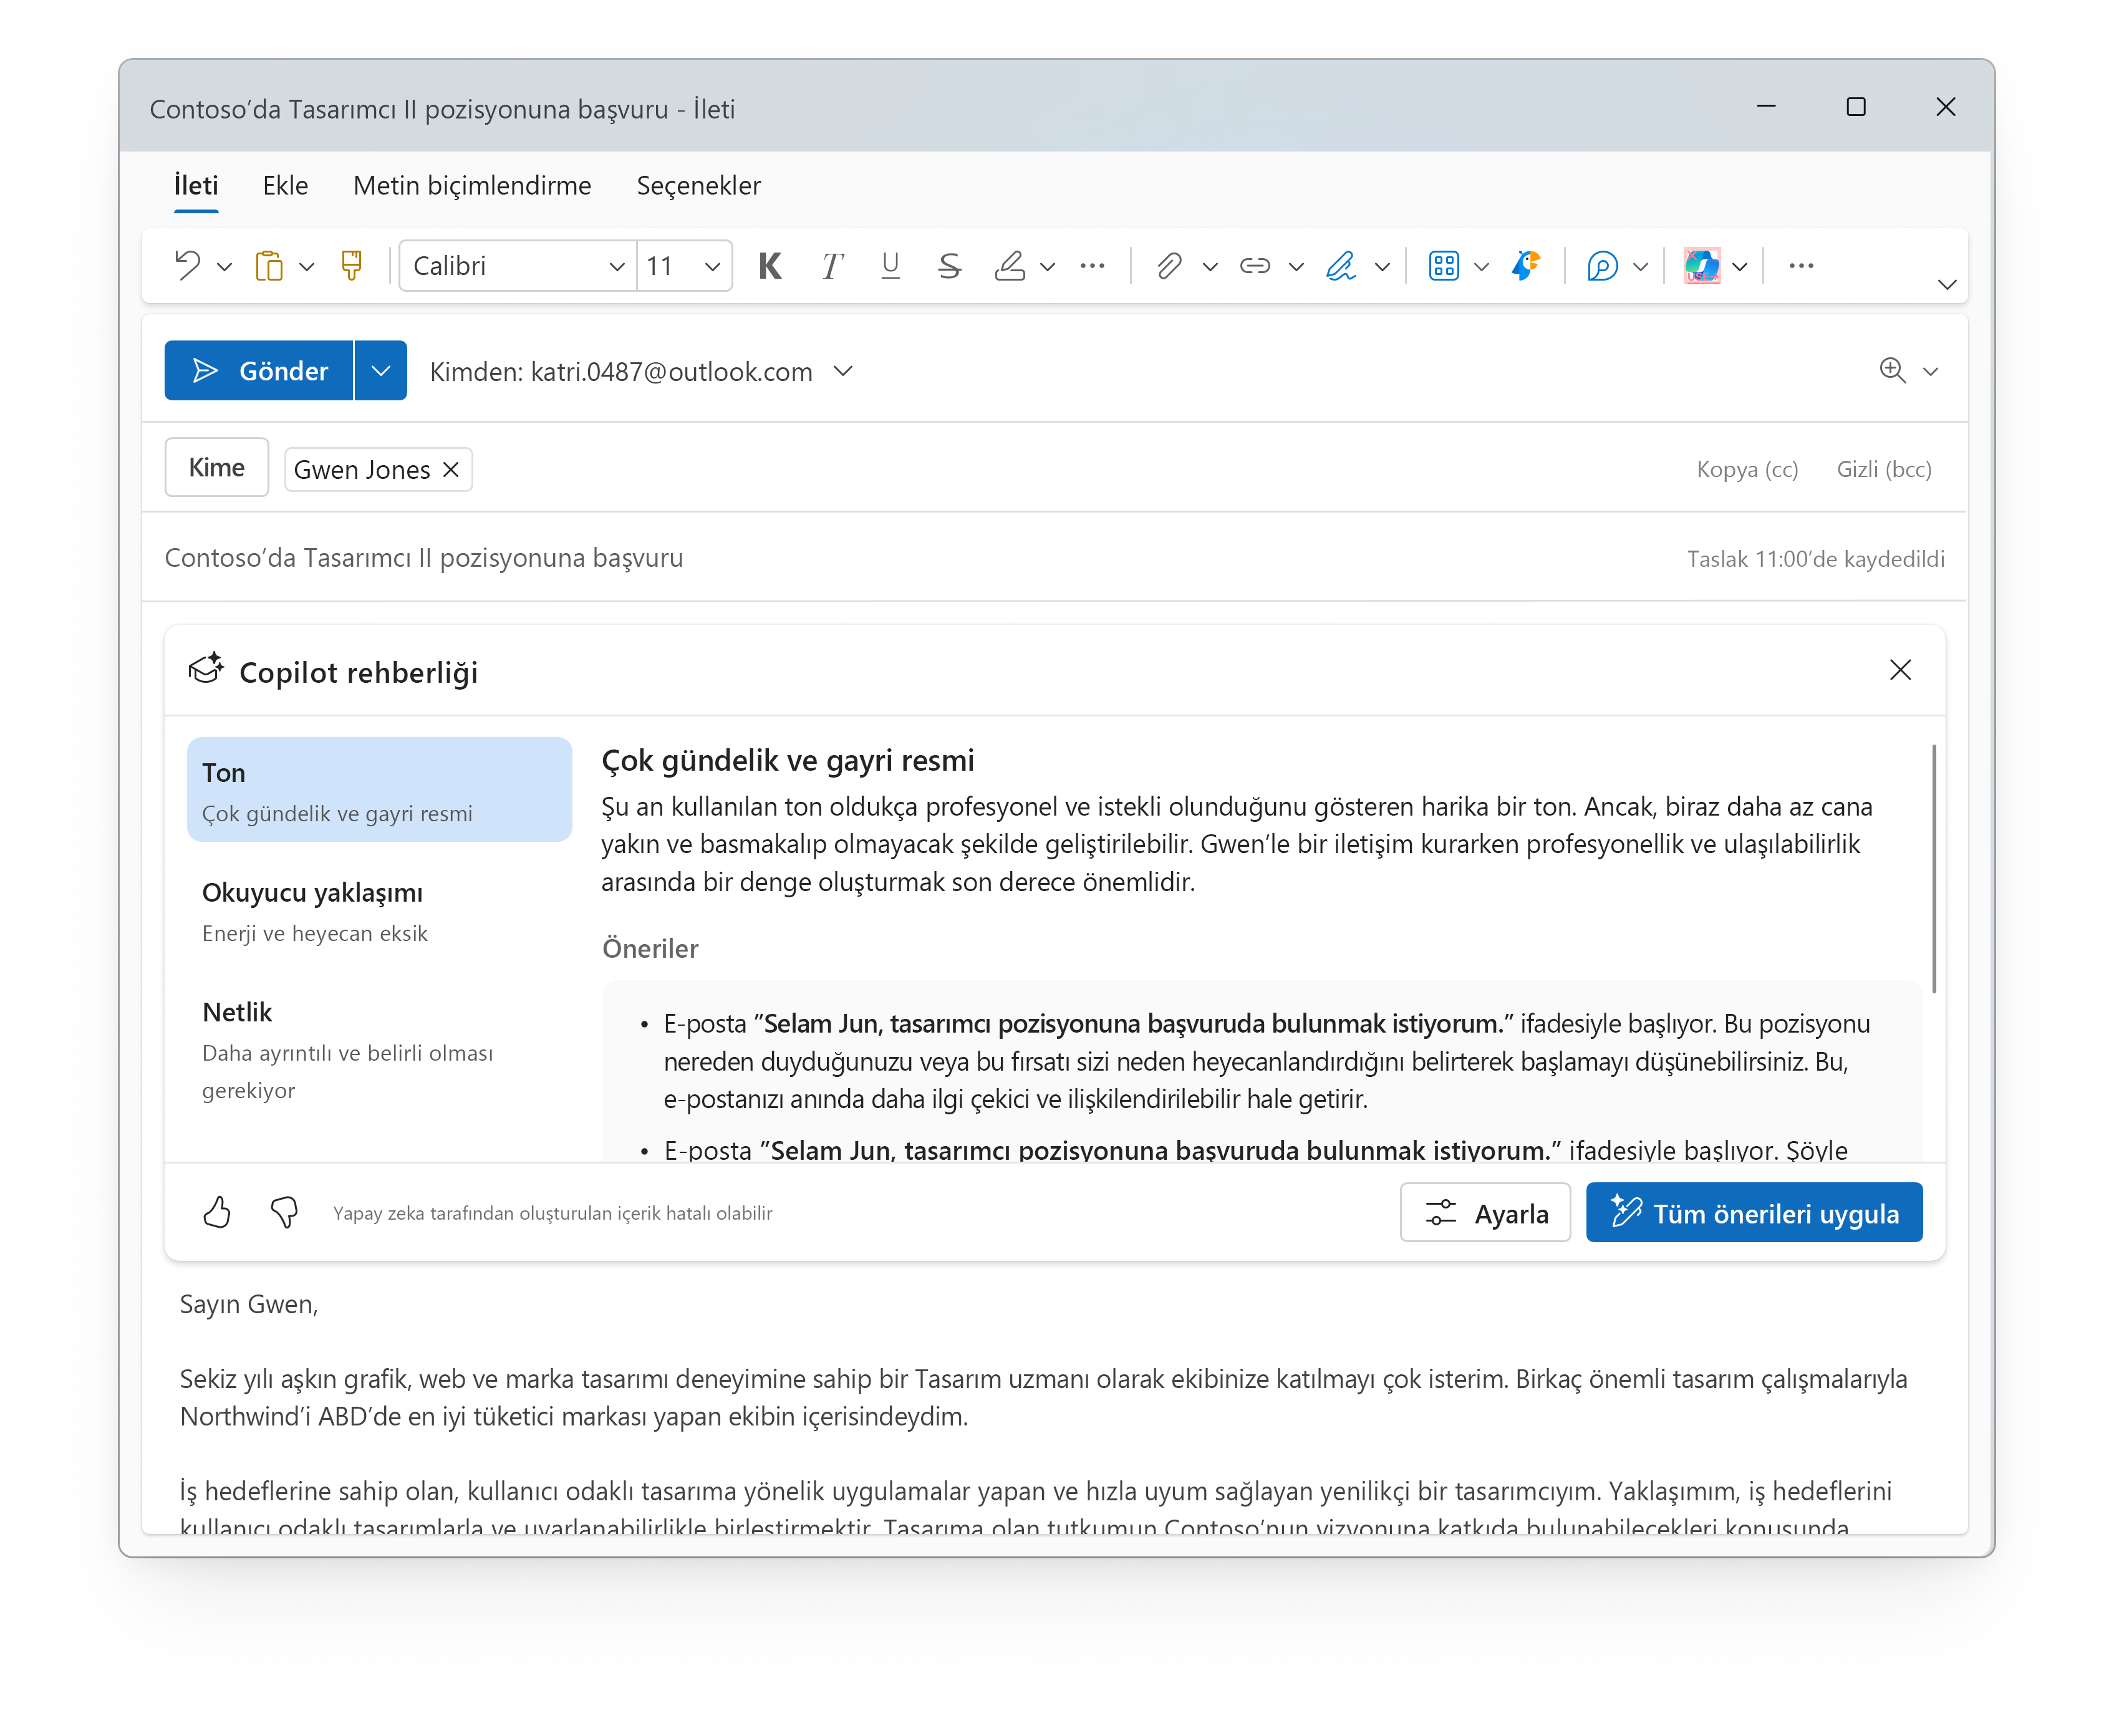Click the apps grid icon
Viewport: 2114px width, 1736px height.
(x=1444, y=266)
